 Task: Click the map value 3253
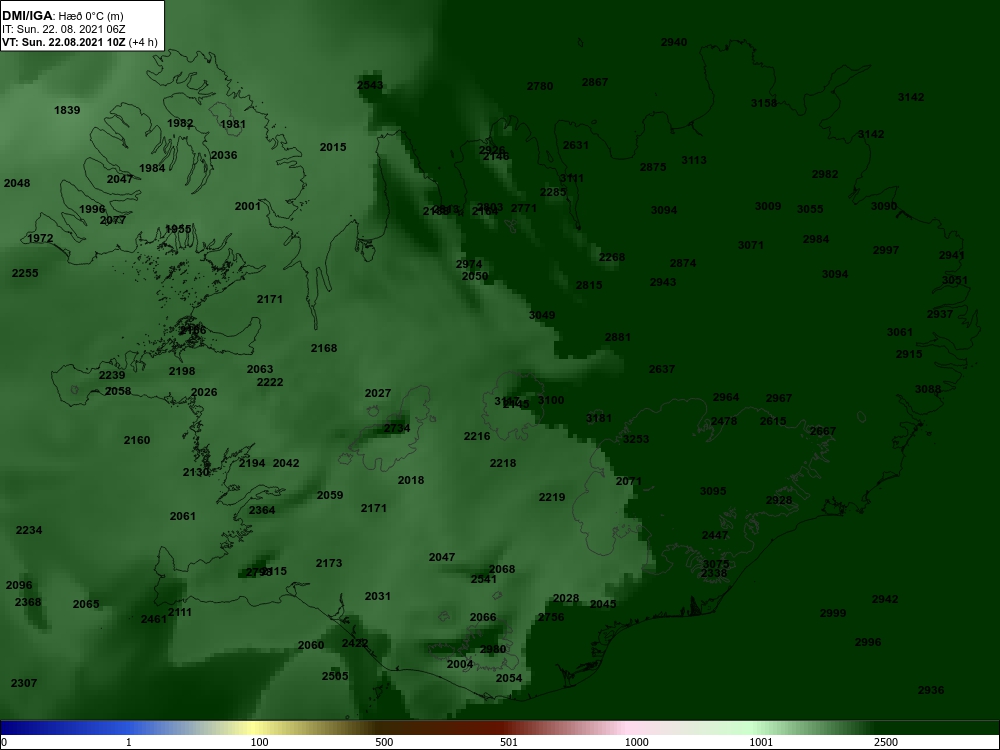click(x=636, y=439)
